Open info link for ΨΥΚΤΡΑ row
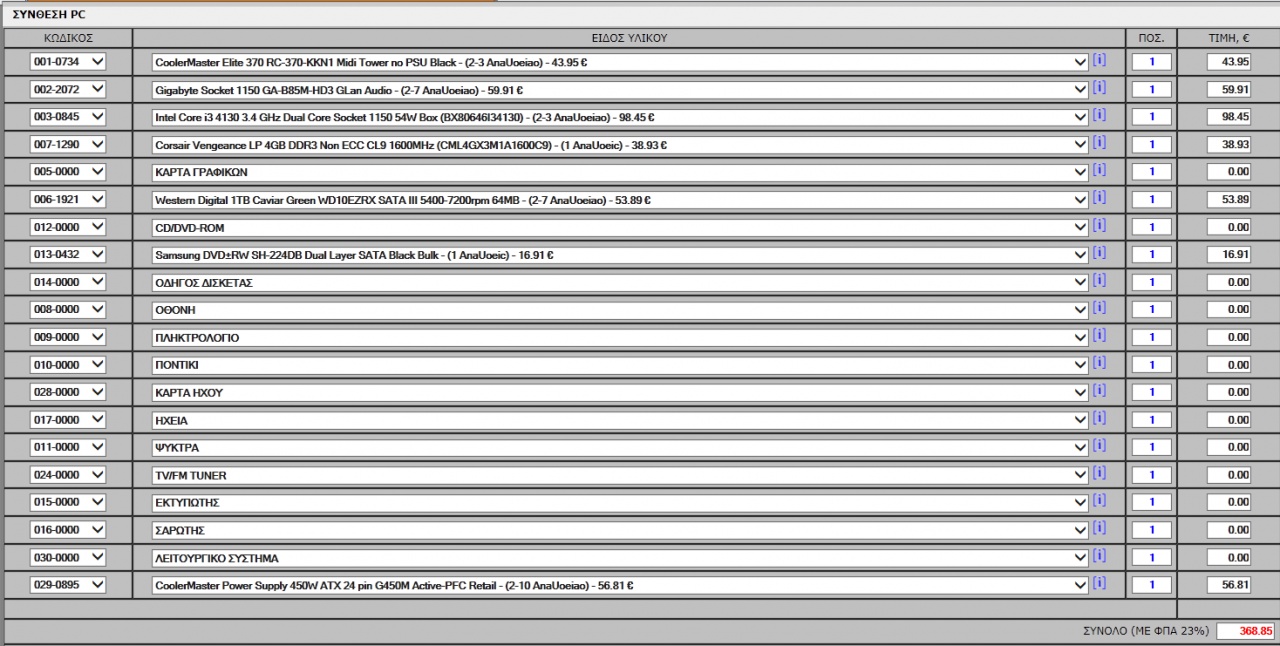The height and width of the screenshot is (646, 1280). pos(1099,445)
